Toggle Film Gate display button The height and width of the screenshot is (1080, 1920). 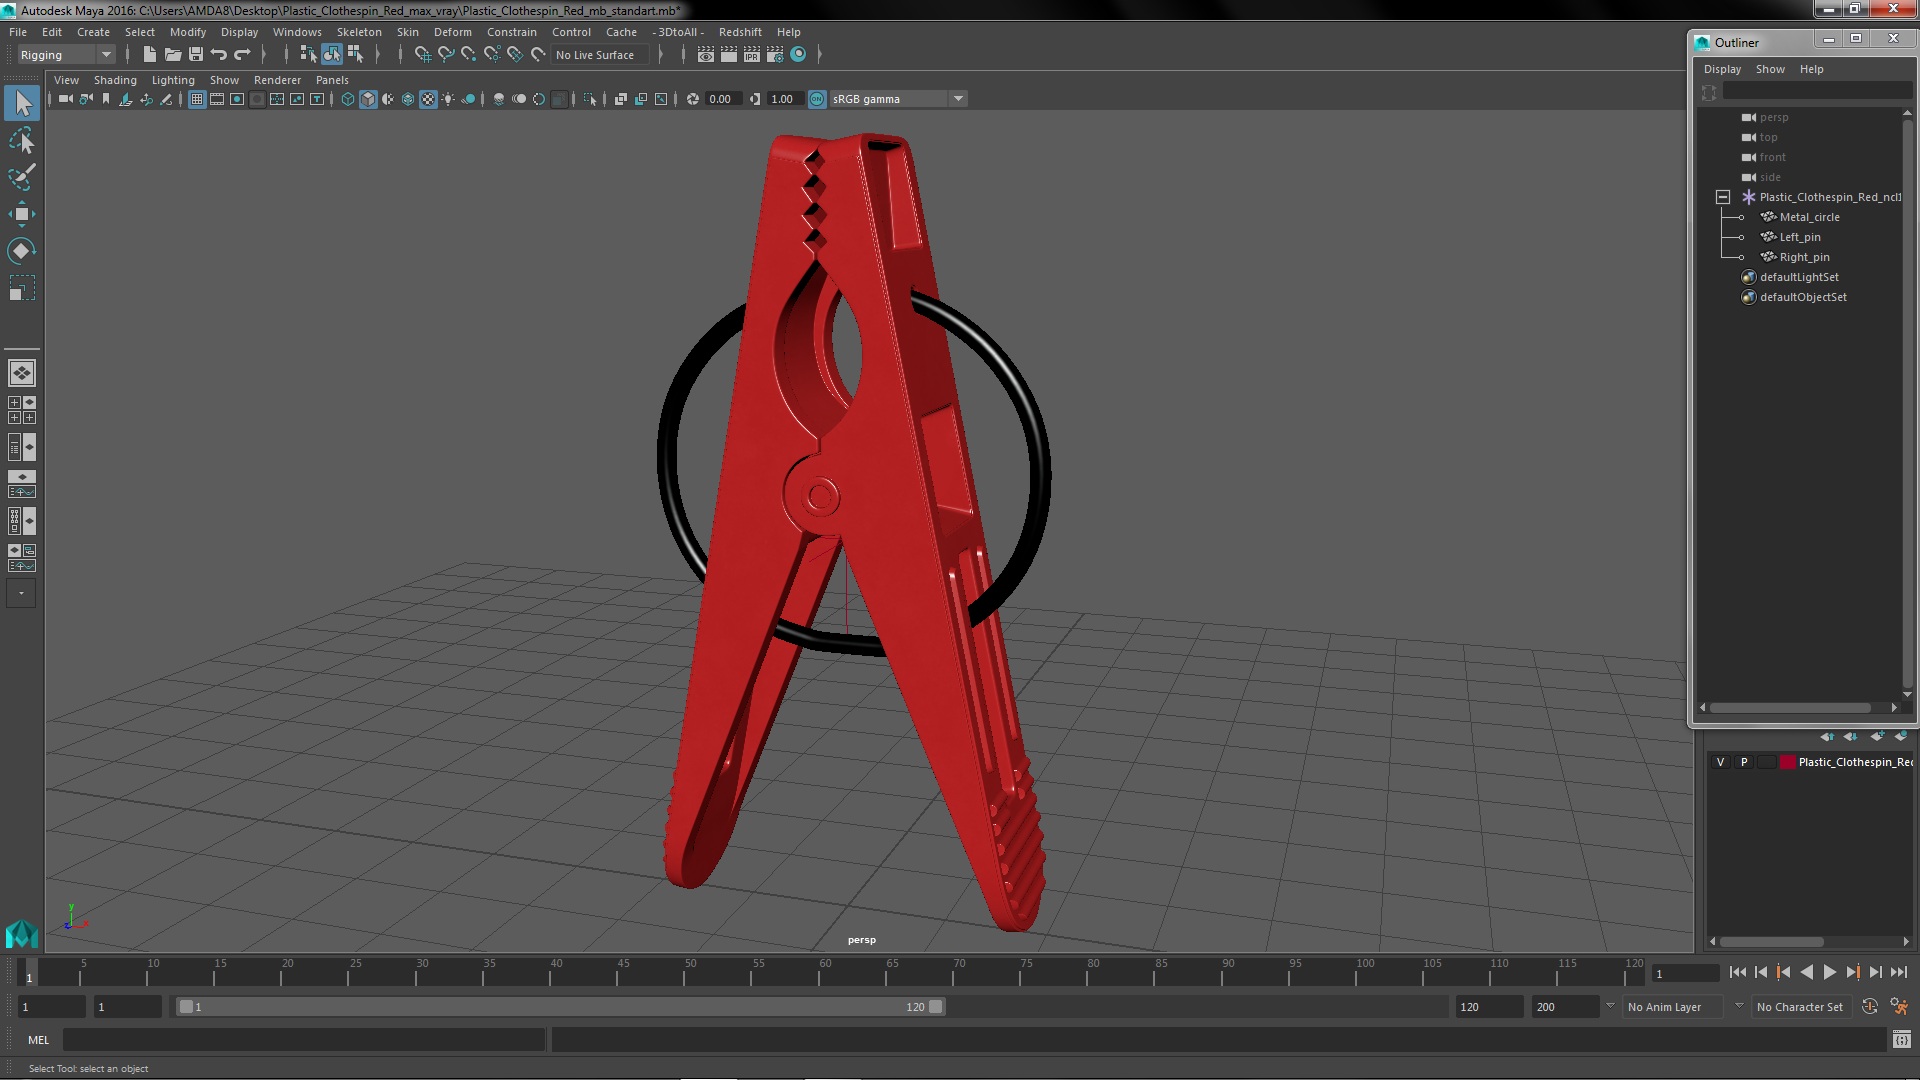click(217, 99)
